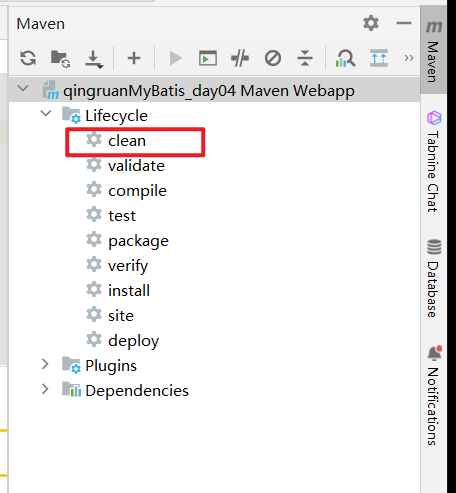Image resolution: width=456 pixels, height=493 pixels.
Task: Hide the Maven tool window
Action: tap(404, 23)
